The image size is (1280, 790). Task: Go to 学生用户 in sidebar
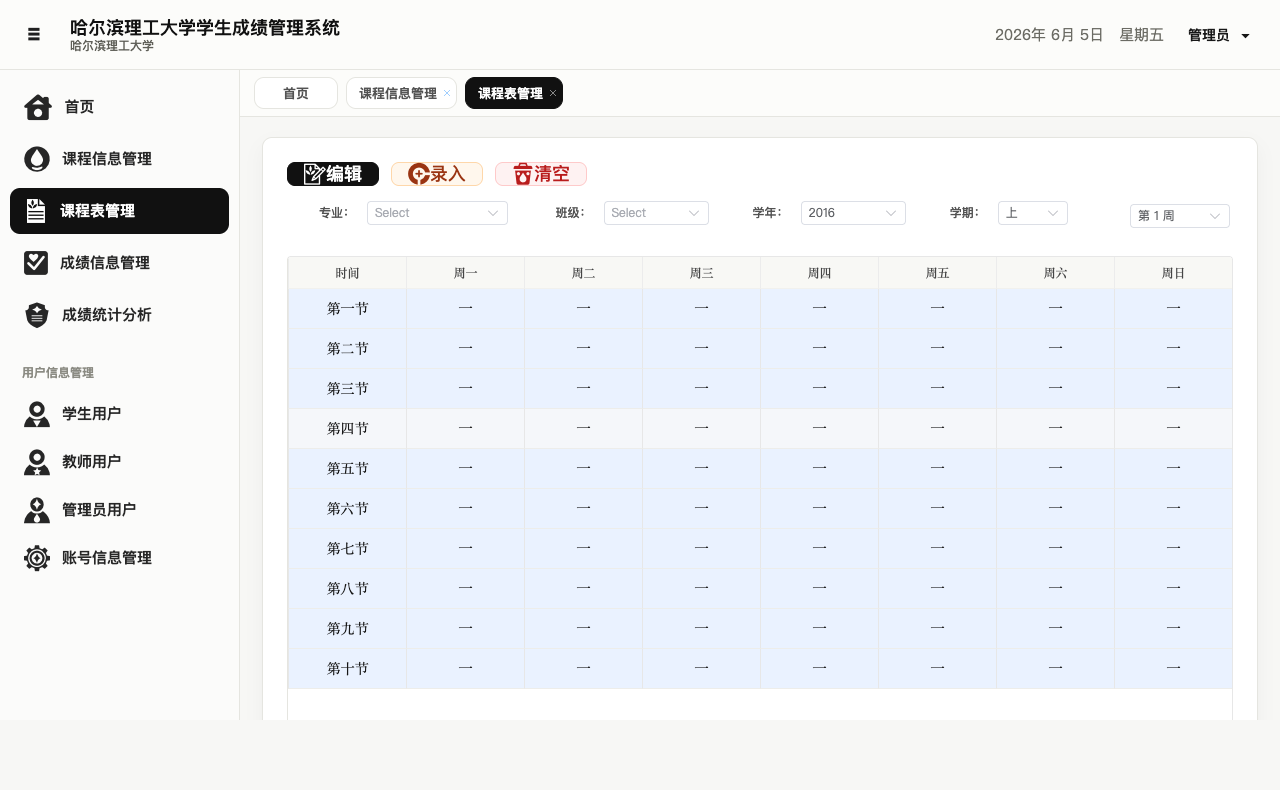[119, 414]
